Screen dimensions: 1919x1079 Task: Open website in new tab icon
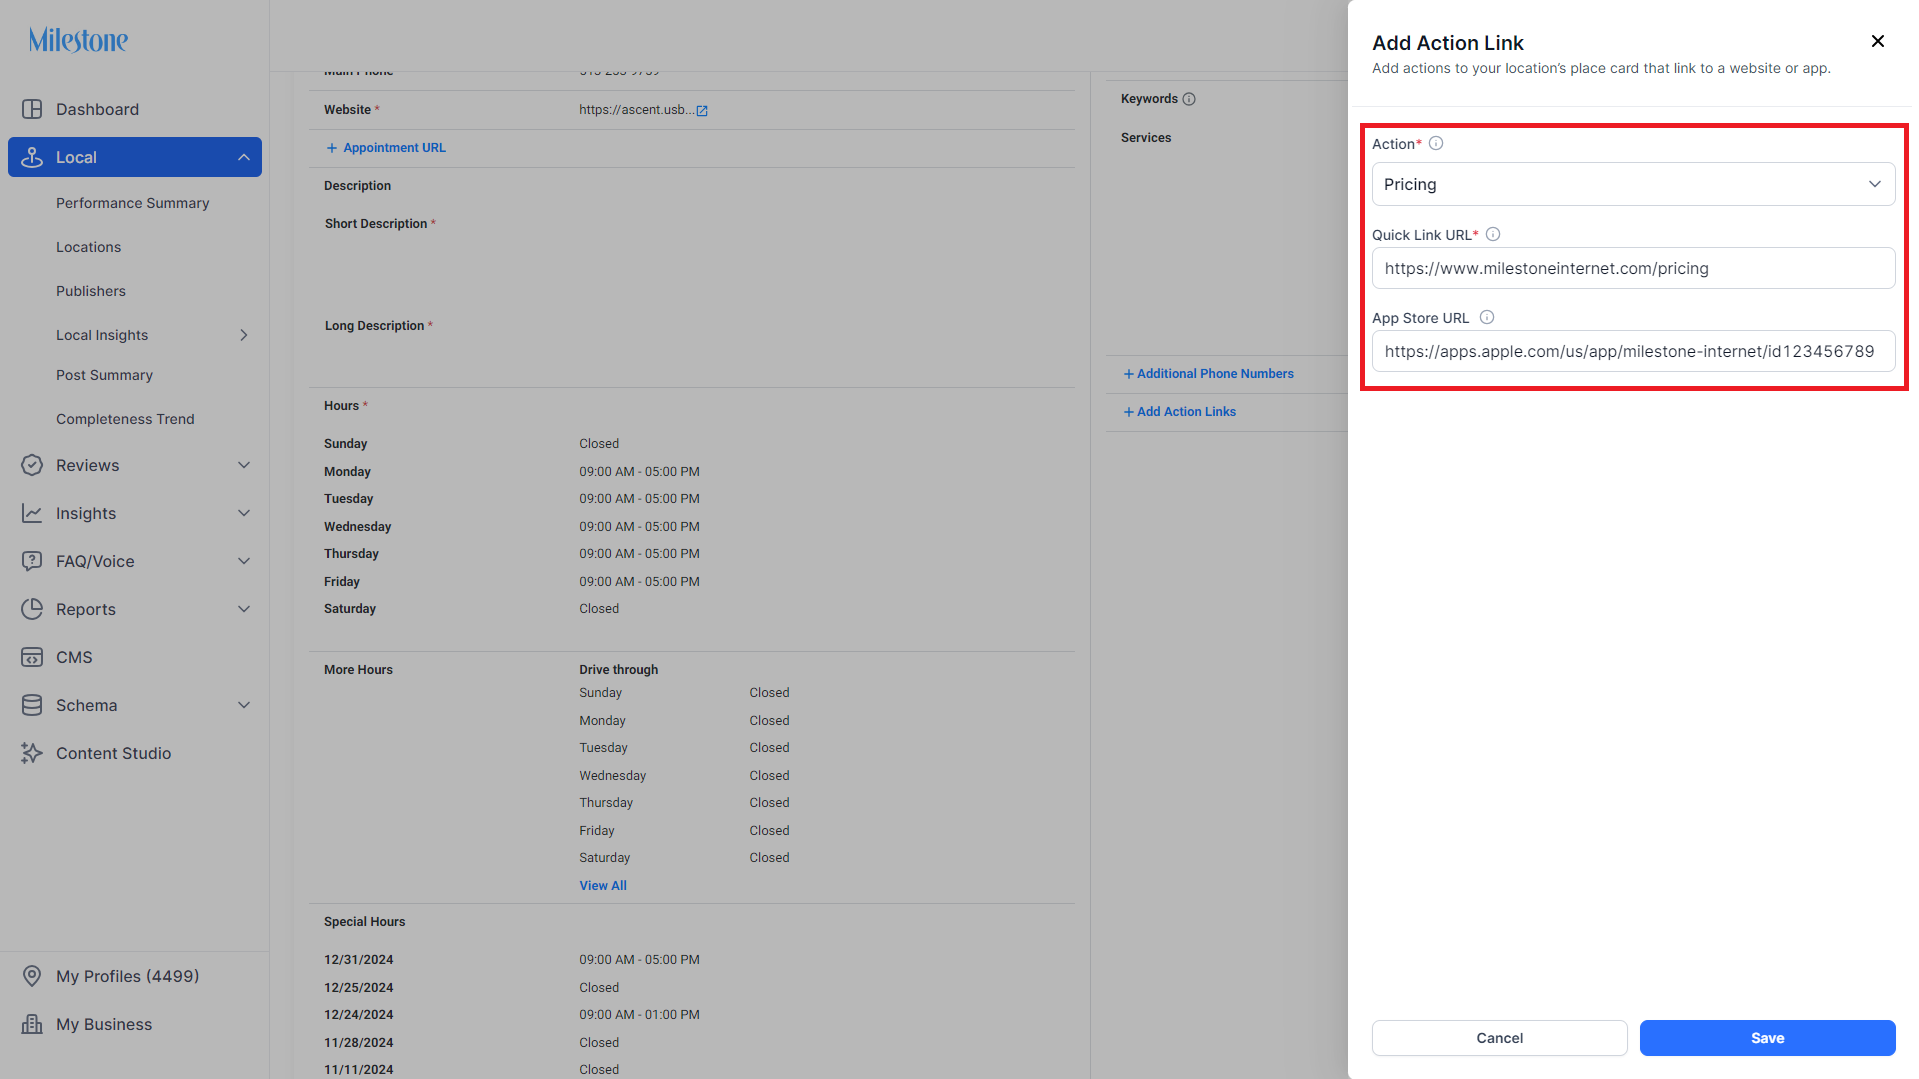pyautogui.click(x=702, y=110)
